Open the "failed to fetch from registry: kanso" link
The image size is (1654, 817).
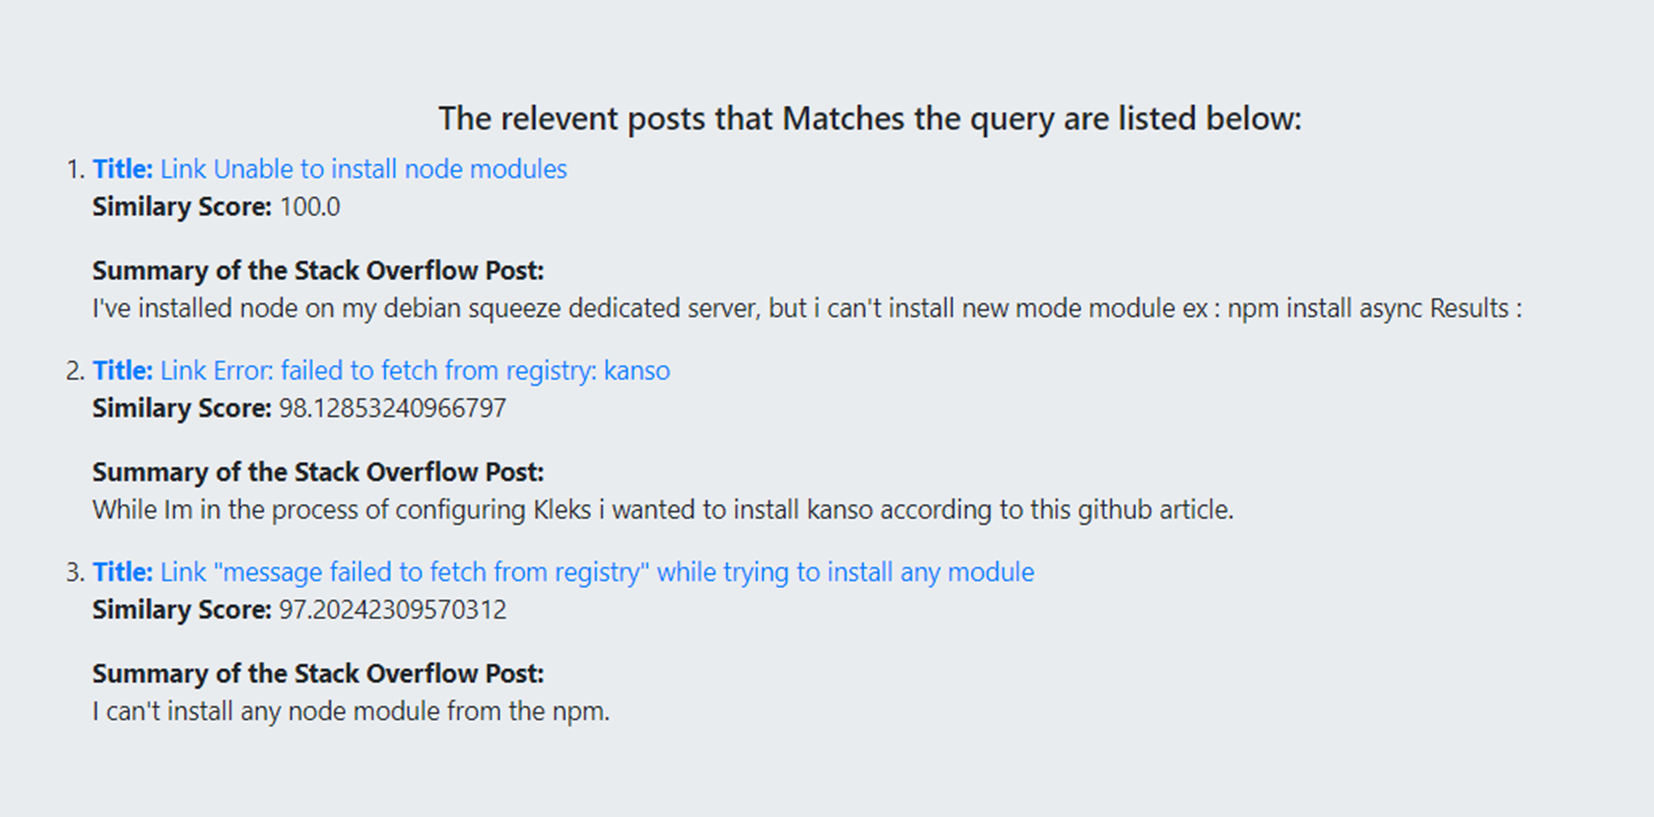[x=415, y=371]
